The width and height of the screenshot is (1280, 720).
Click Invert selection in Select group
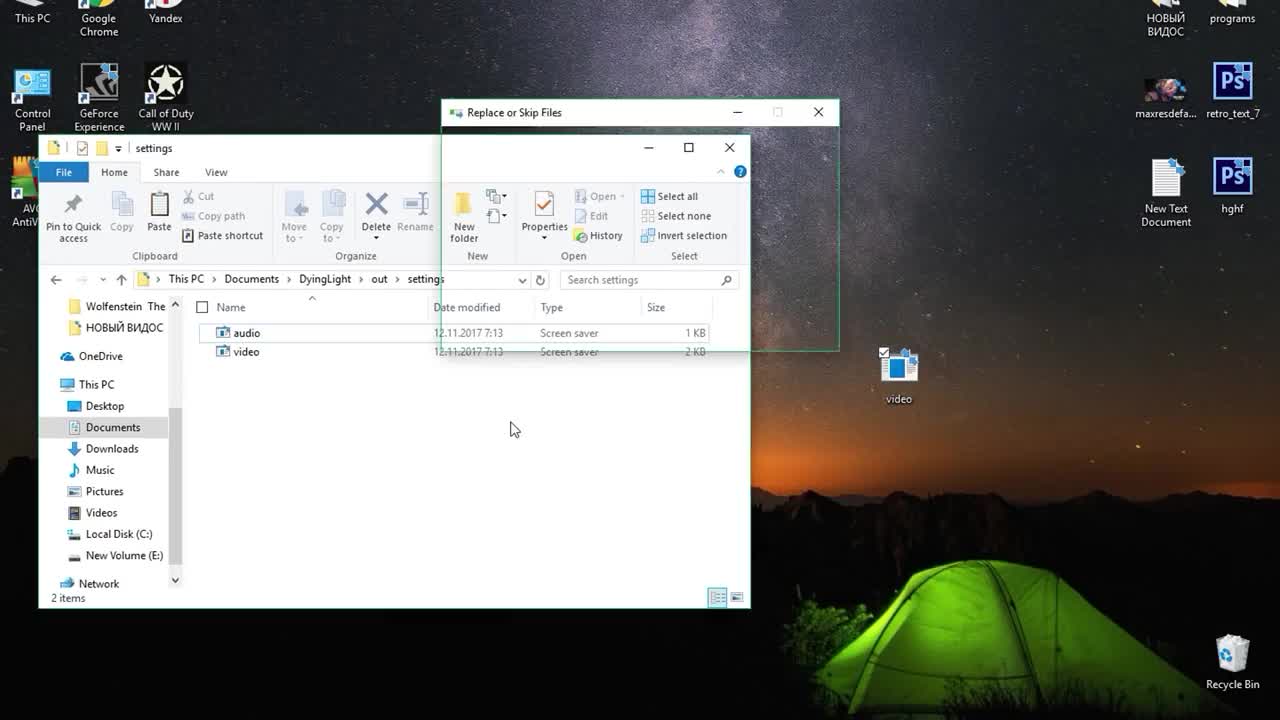coord(684,236)
